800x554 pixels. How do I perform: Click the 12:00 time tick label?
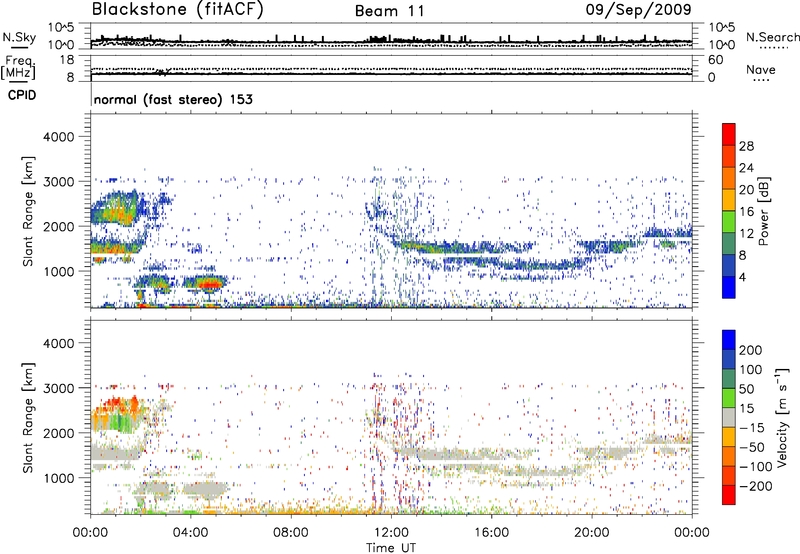(391, 533)
